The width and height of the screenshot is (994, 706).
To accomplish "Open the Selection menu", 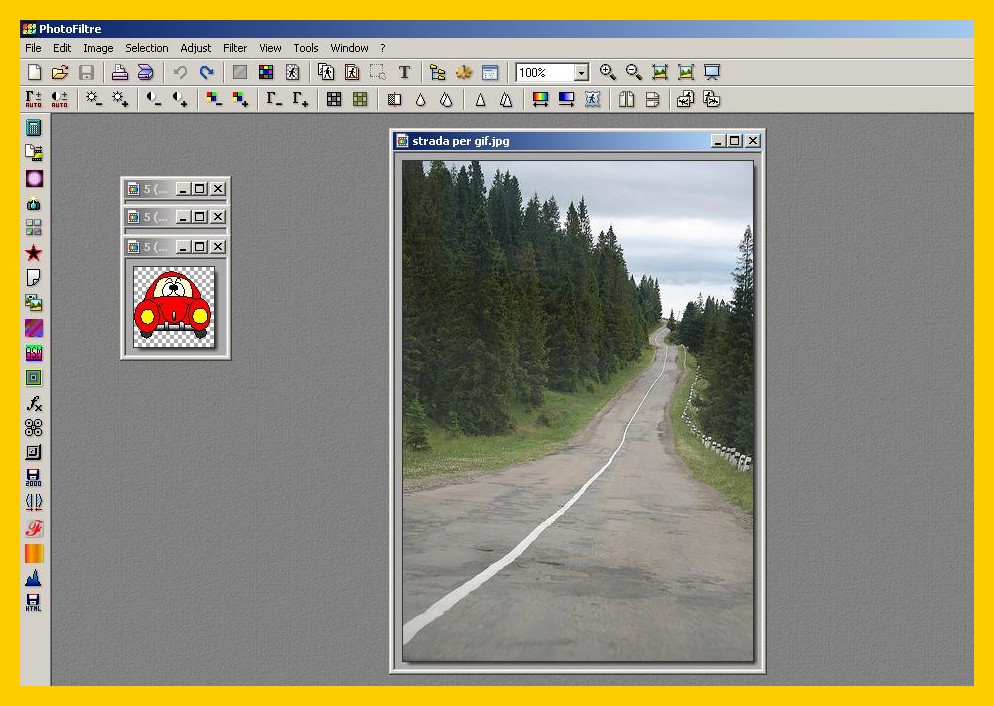I will click(147, 48).
